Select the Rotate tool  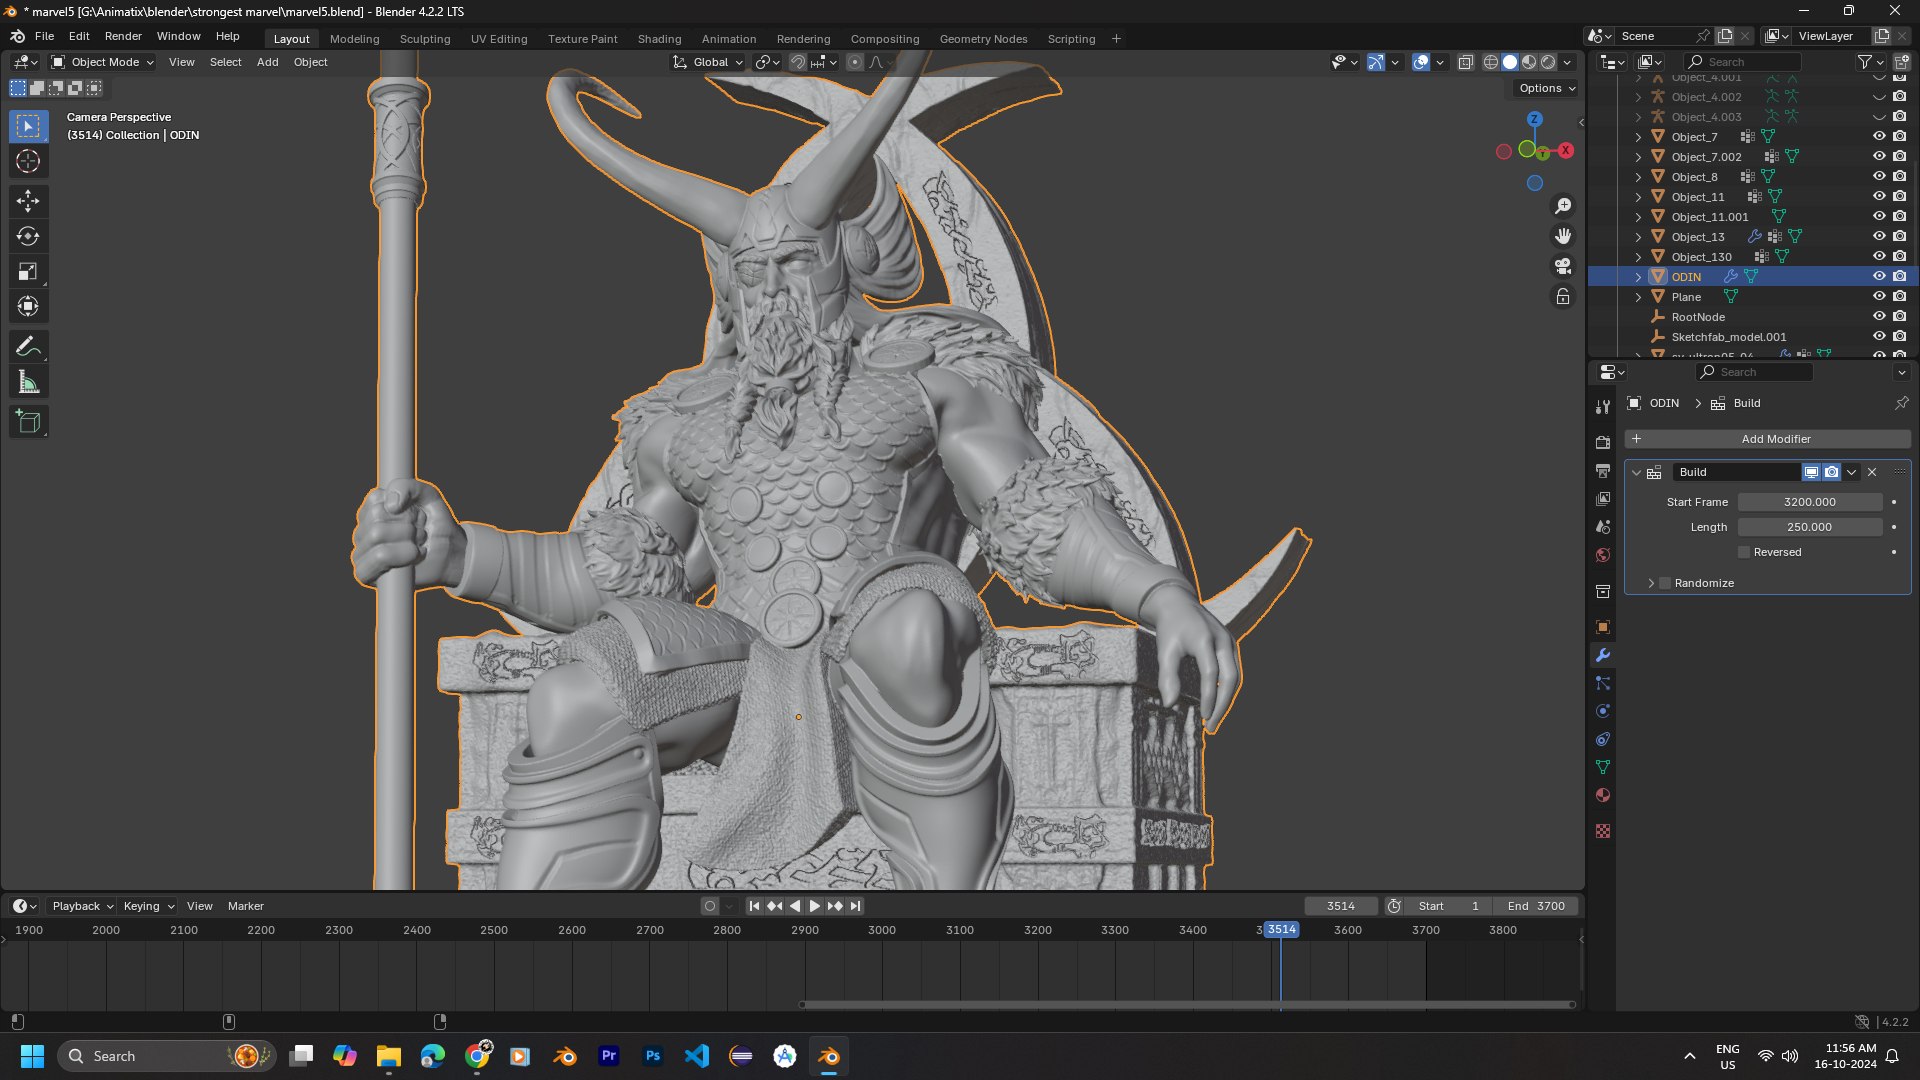28,236
